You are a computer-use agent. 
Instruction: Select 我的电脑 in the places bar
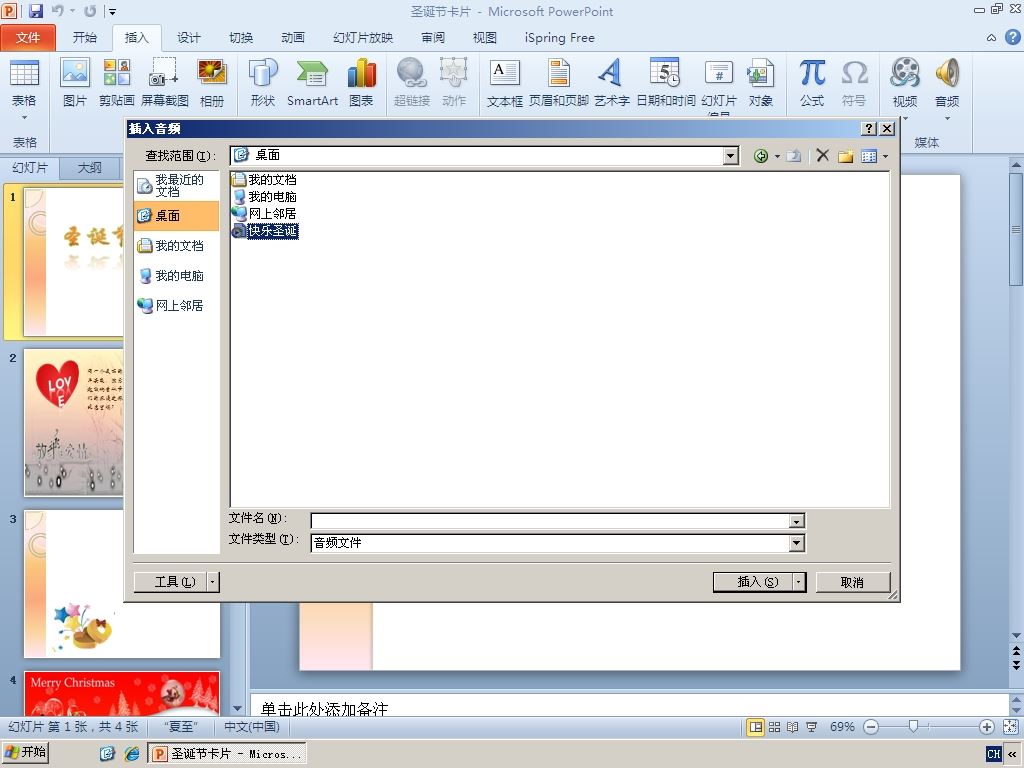click(176, 276)
